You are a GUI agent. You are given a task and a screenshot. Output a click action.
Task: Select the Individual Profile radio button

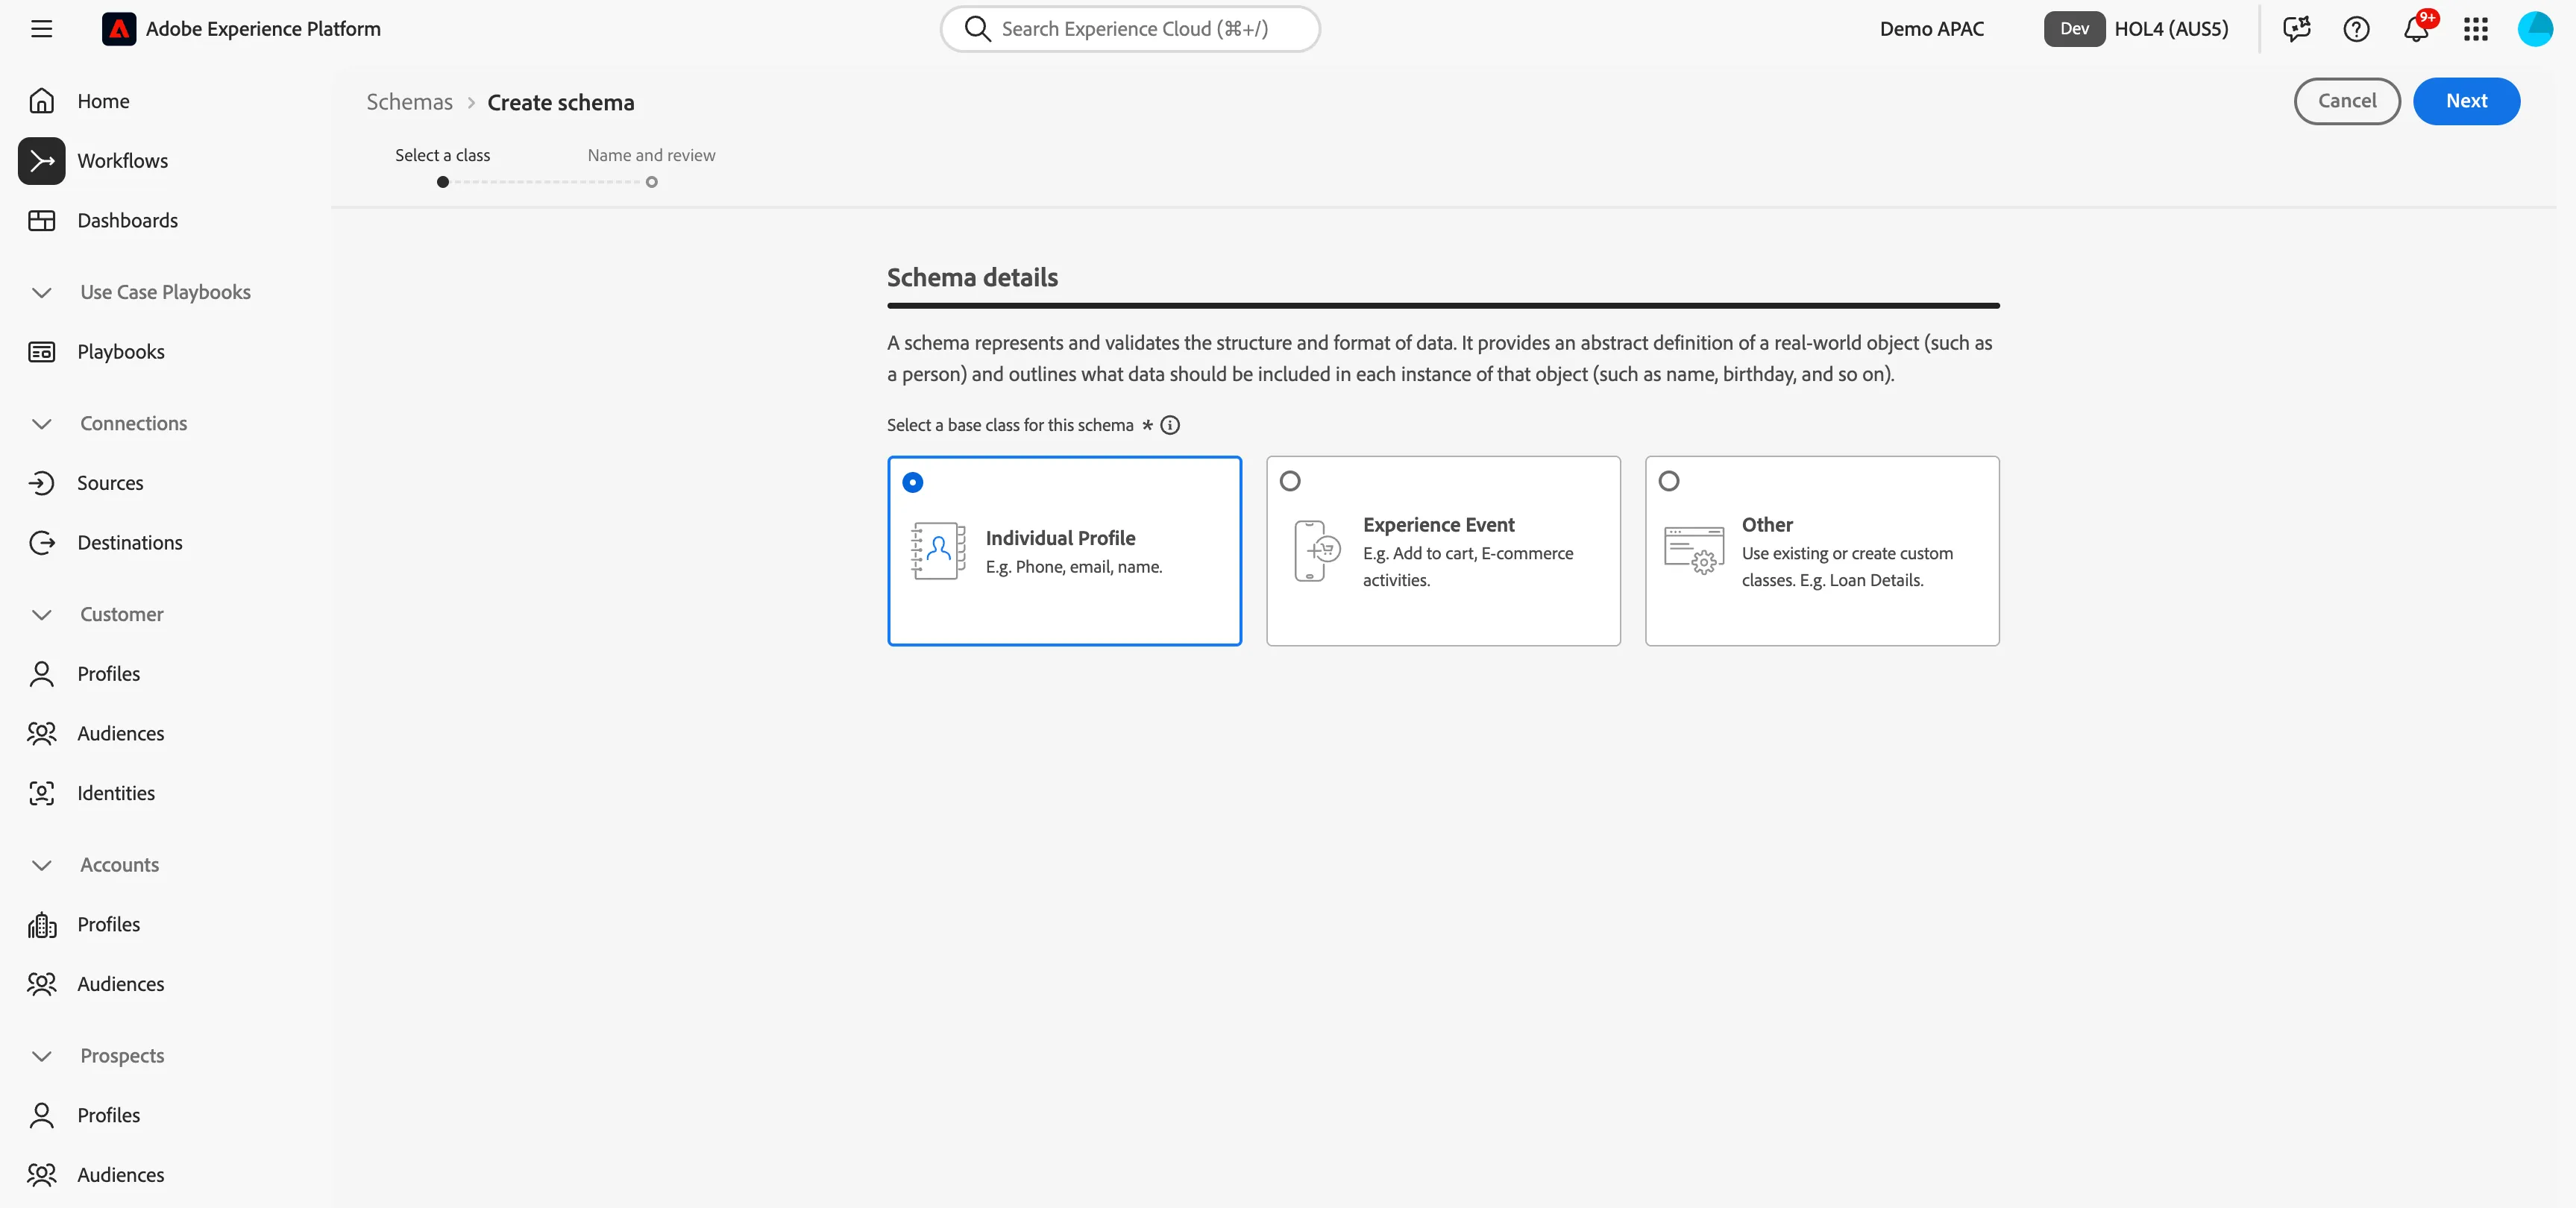912,483
